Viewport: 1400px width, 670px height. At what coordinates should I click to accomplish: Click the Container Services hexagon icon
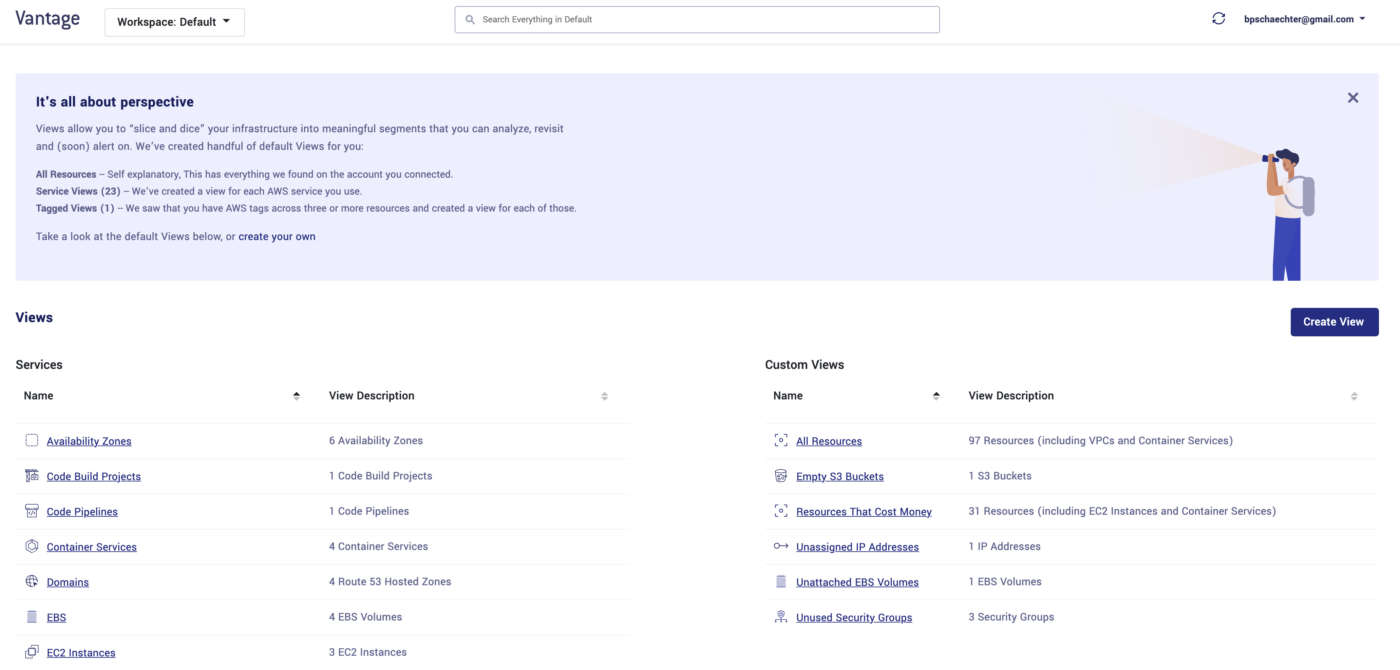pyautogui.click(x=32, y=546)
